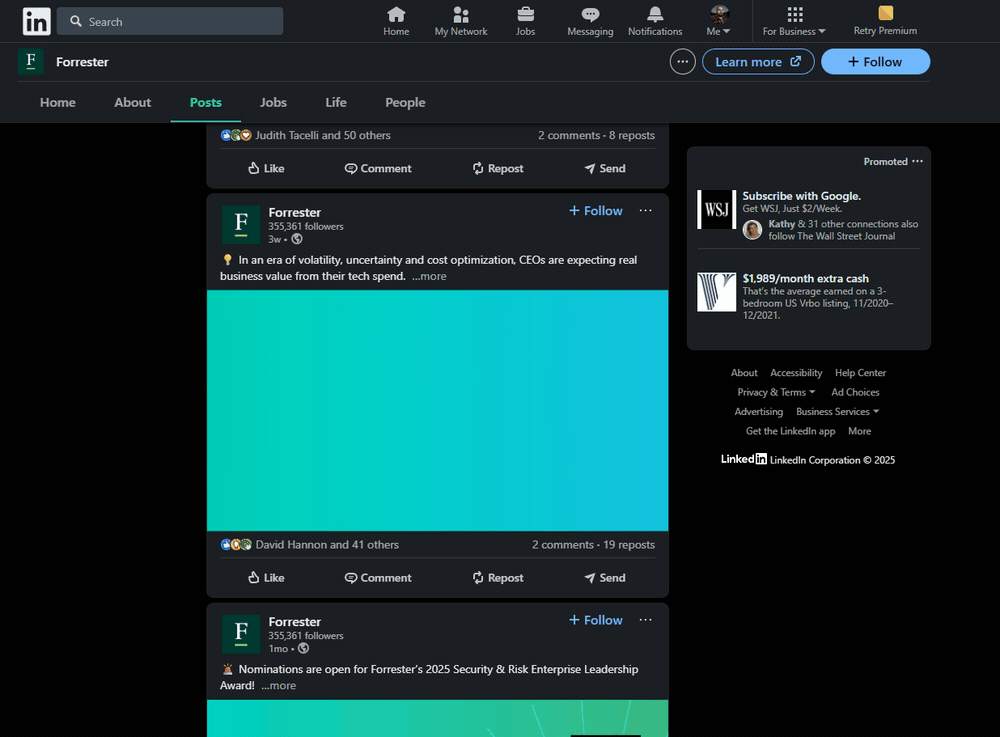Send the post with 19 reposts
1000x737 pixels.
click(x=605, y=578)
